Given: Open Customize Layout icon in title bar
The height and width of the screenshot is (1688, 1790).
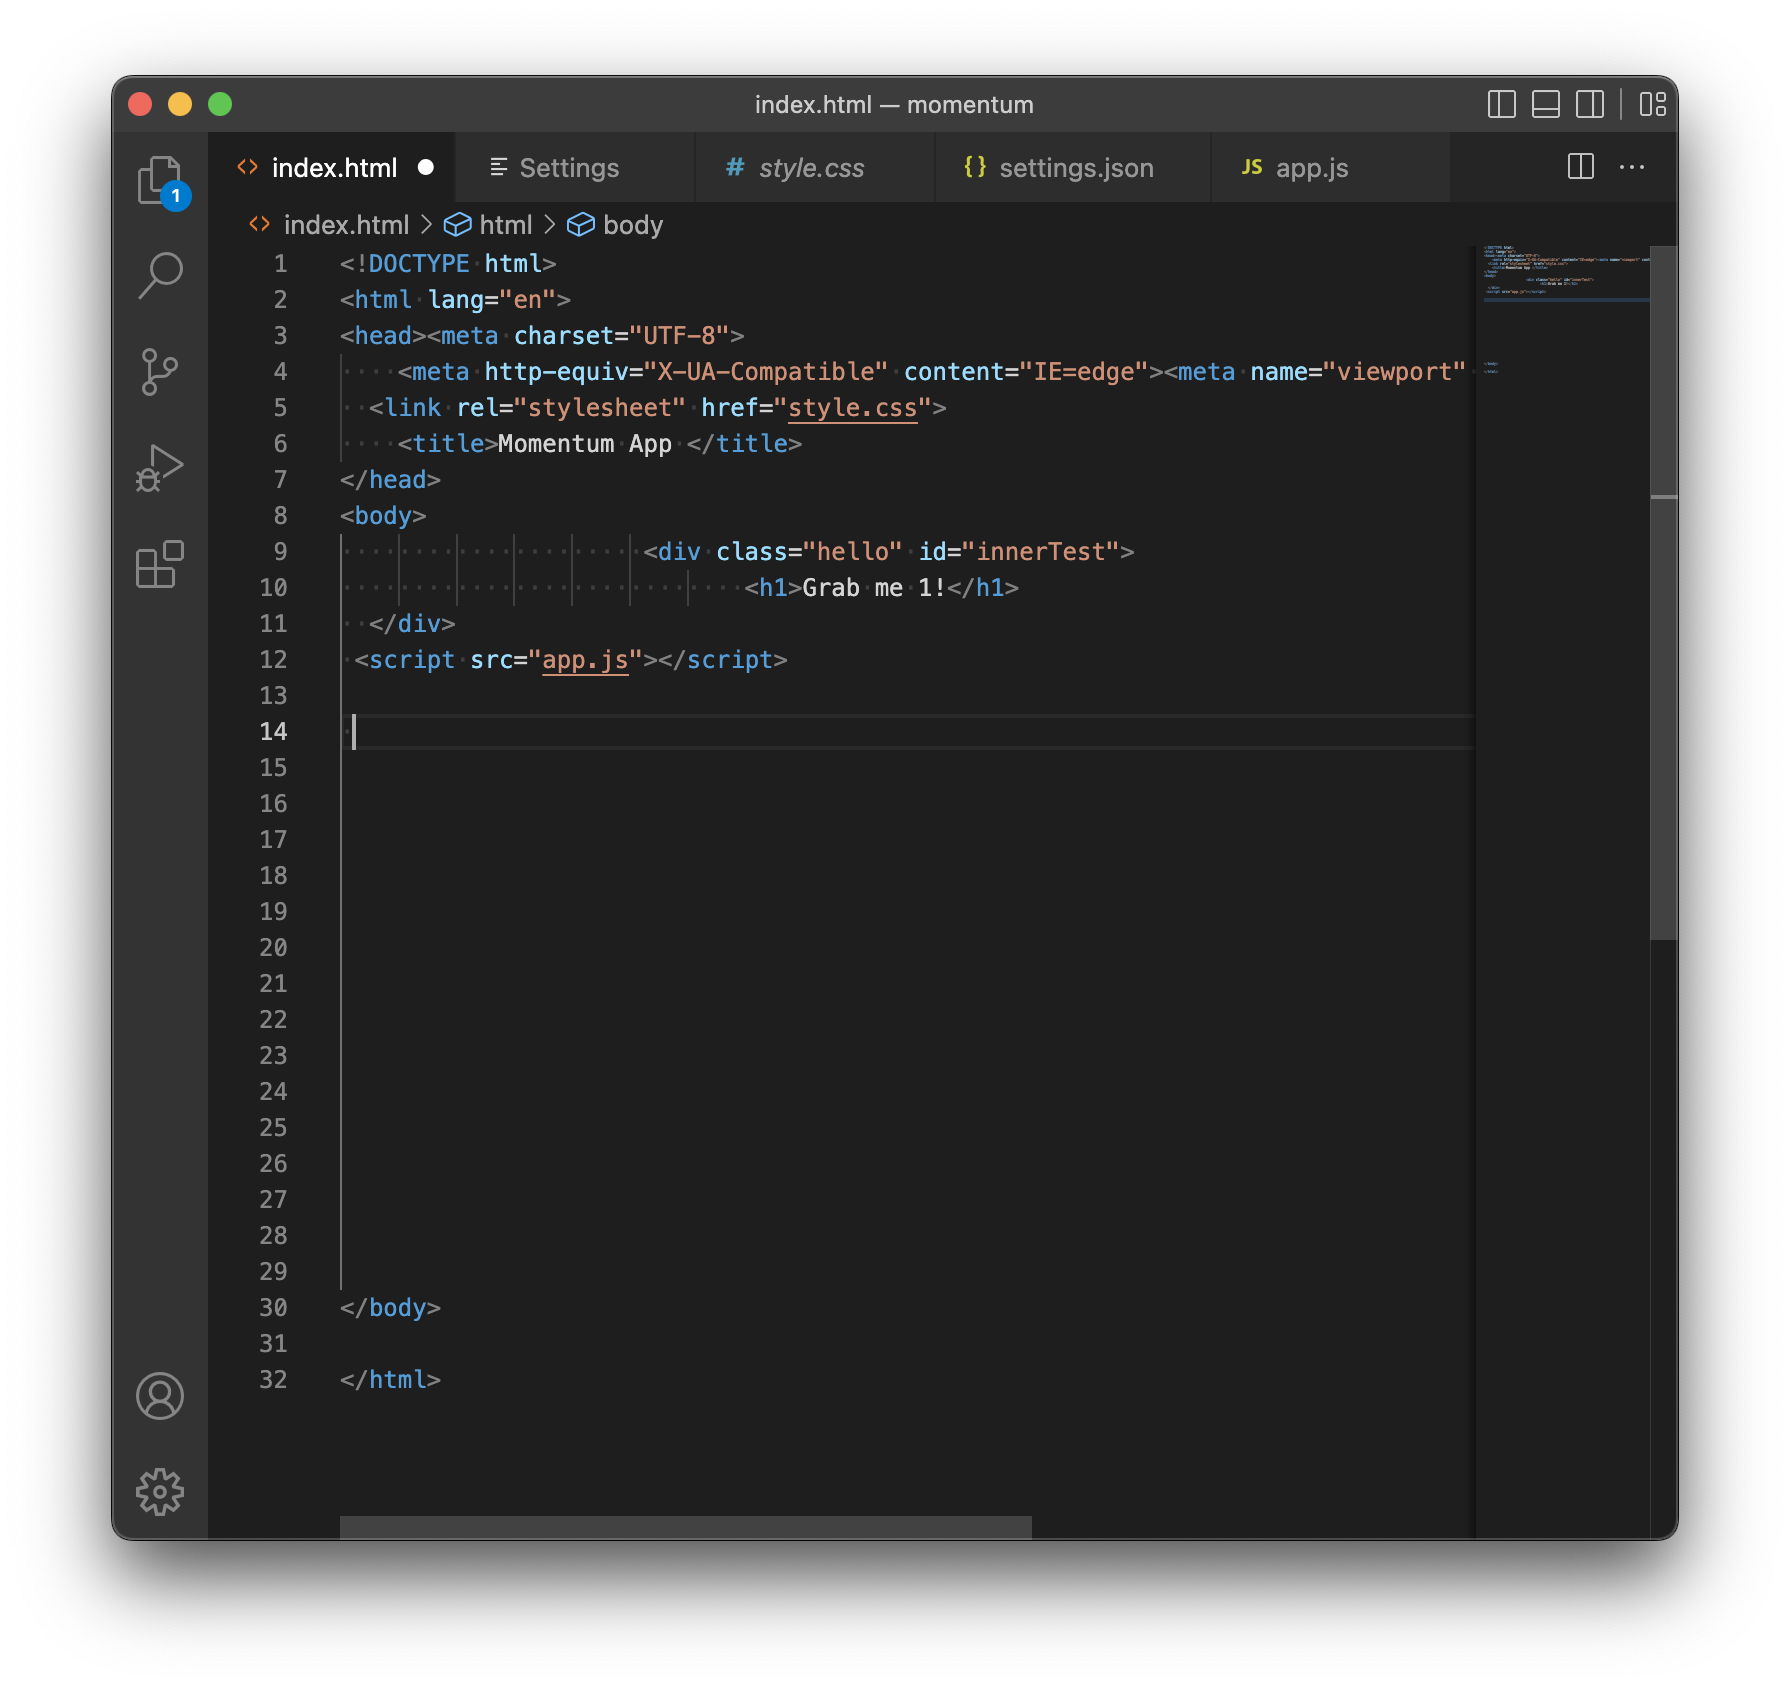Looking at the screenshot, I should (1653, 104).
